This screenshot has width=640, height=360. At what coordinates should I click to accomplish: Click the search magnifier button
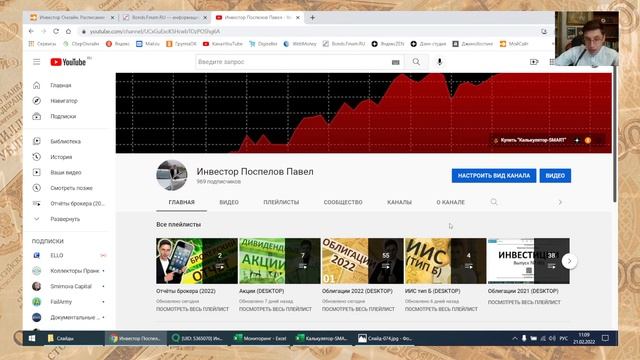tap(416, 62)
